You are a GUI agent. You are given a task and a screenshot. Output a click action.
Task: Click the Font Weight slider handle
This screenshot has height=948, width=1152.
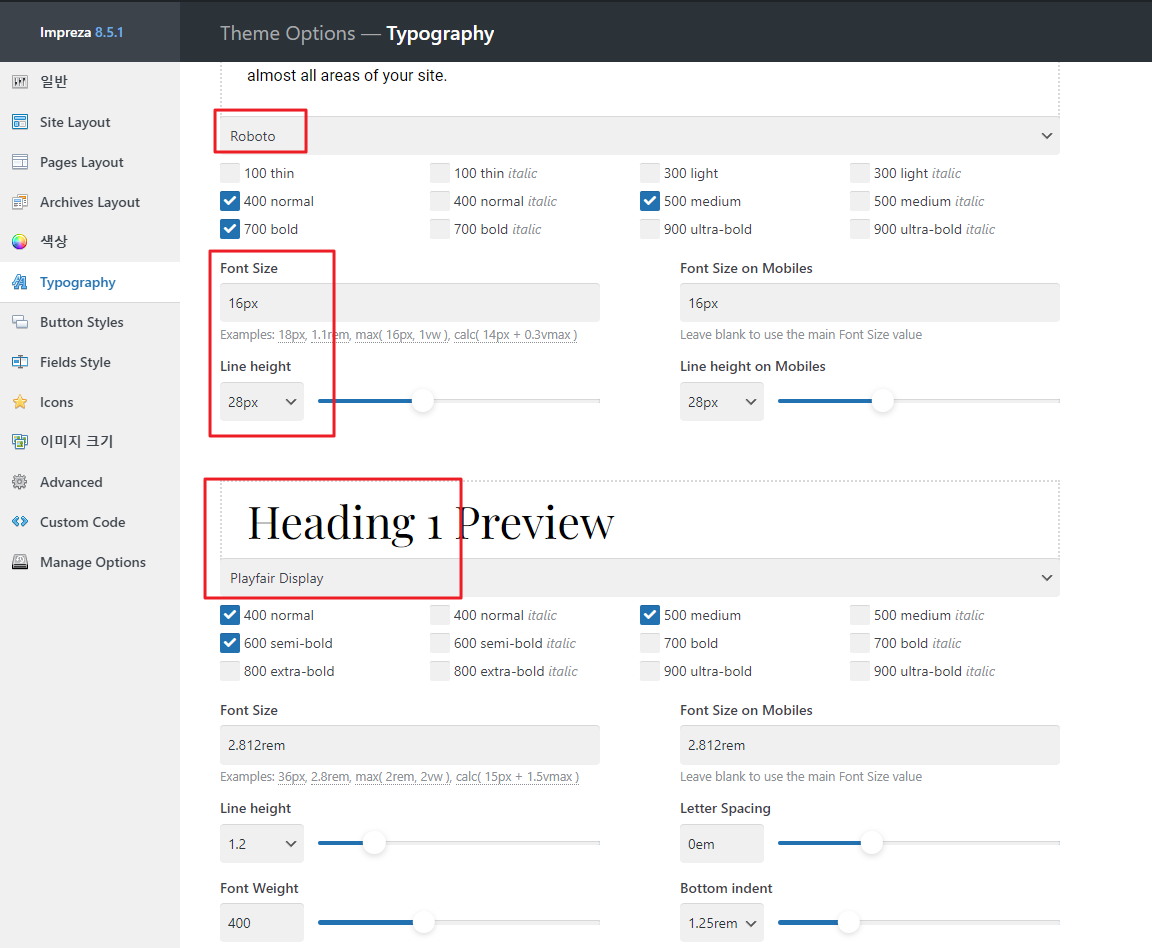pyautogui.click(x=424, y=922)
